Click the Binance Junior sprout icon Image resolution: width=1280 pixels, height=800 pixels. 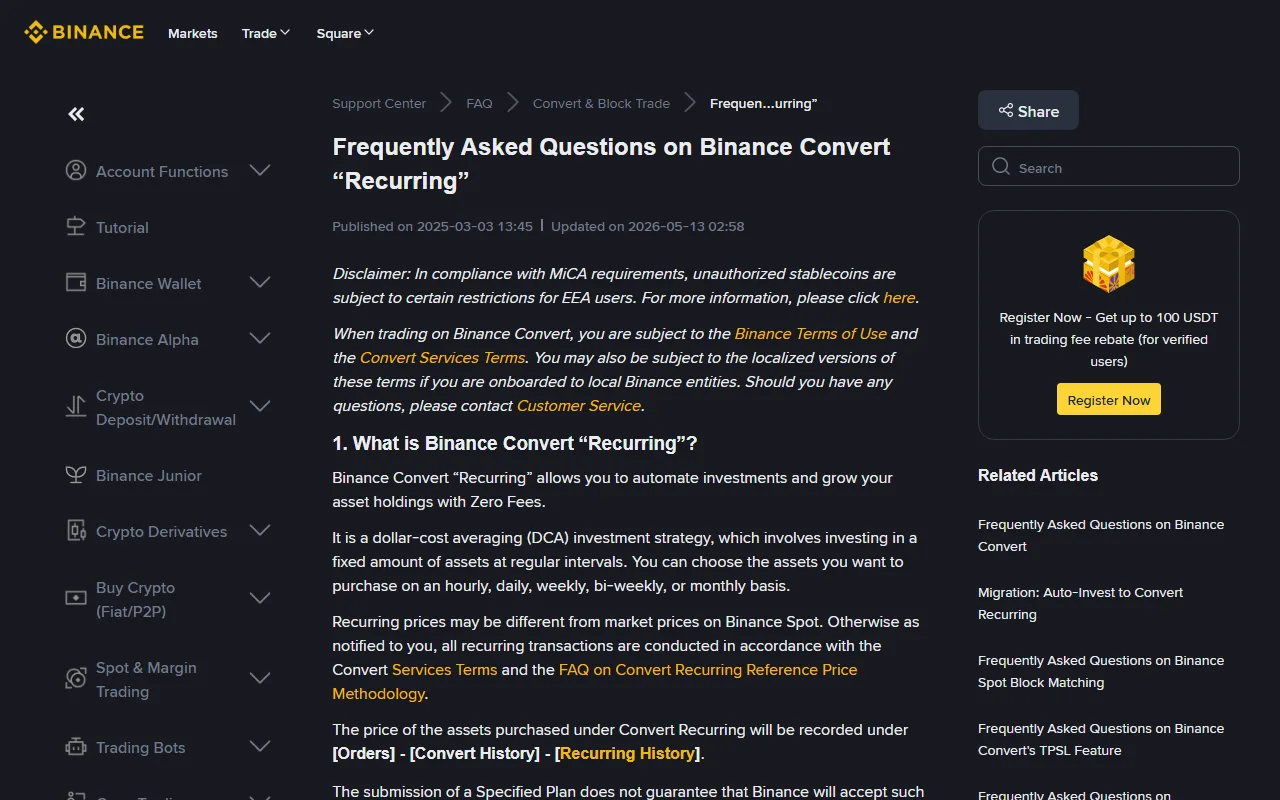coord(76,474)
